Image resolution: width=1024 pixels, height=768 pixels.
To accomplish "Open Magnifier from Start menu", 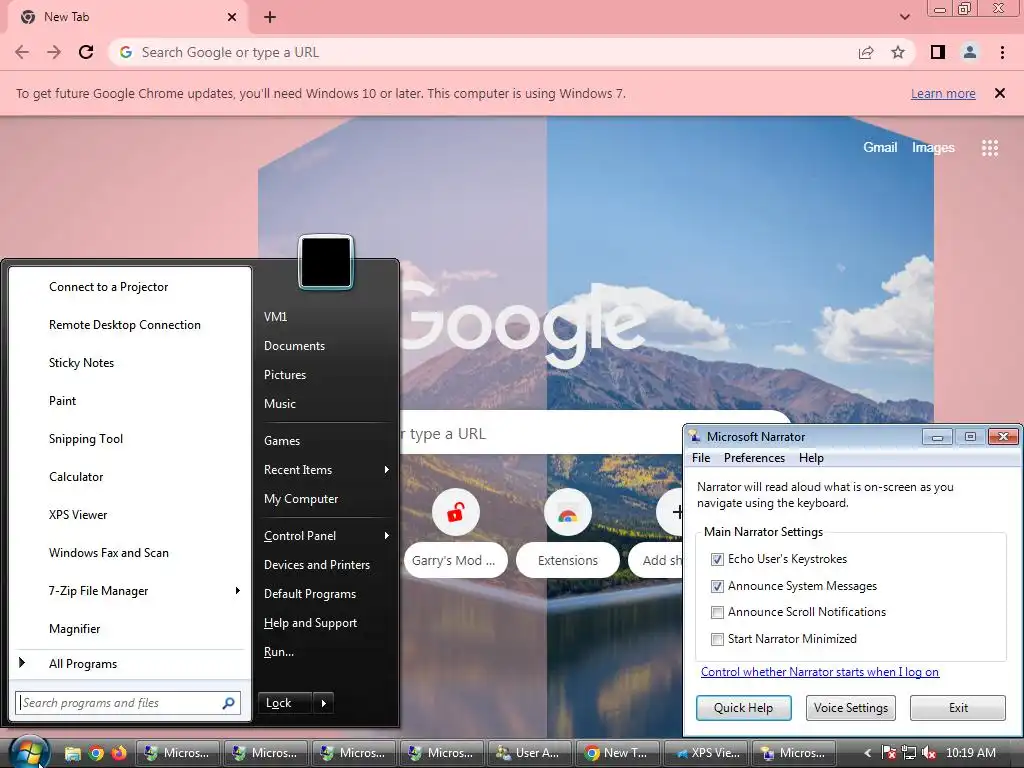I will coord(129,629).
